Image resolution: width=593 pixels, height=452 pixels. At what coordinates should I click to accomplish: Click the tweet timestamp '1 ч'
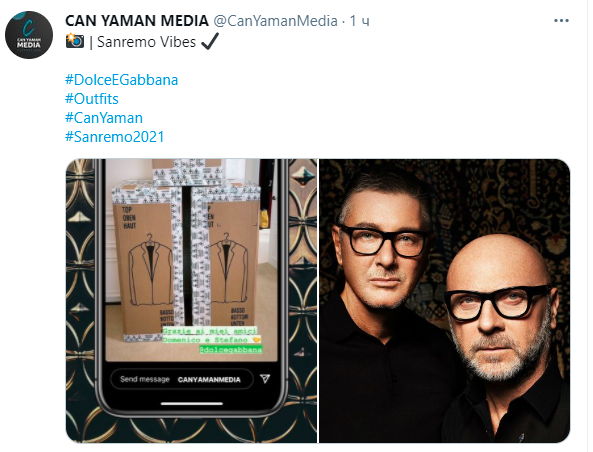pos(359,21)
